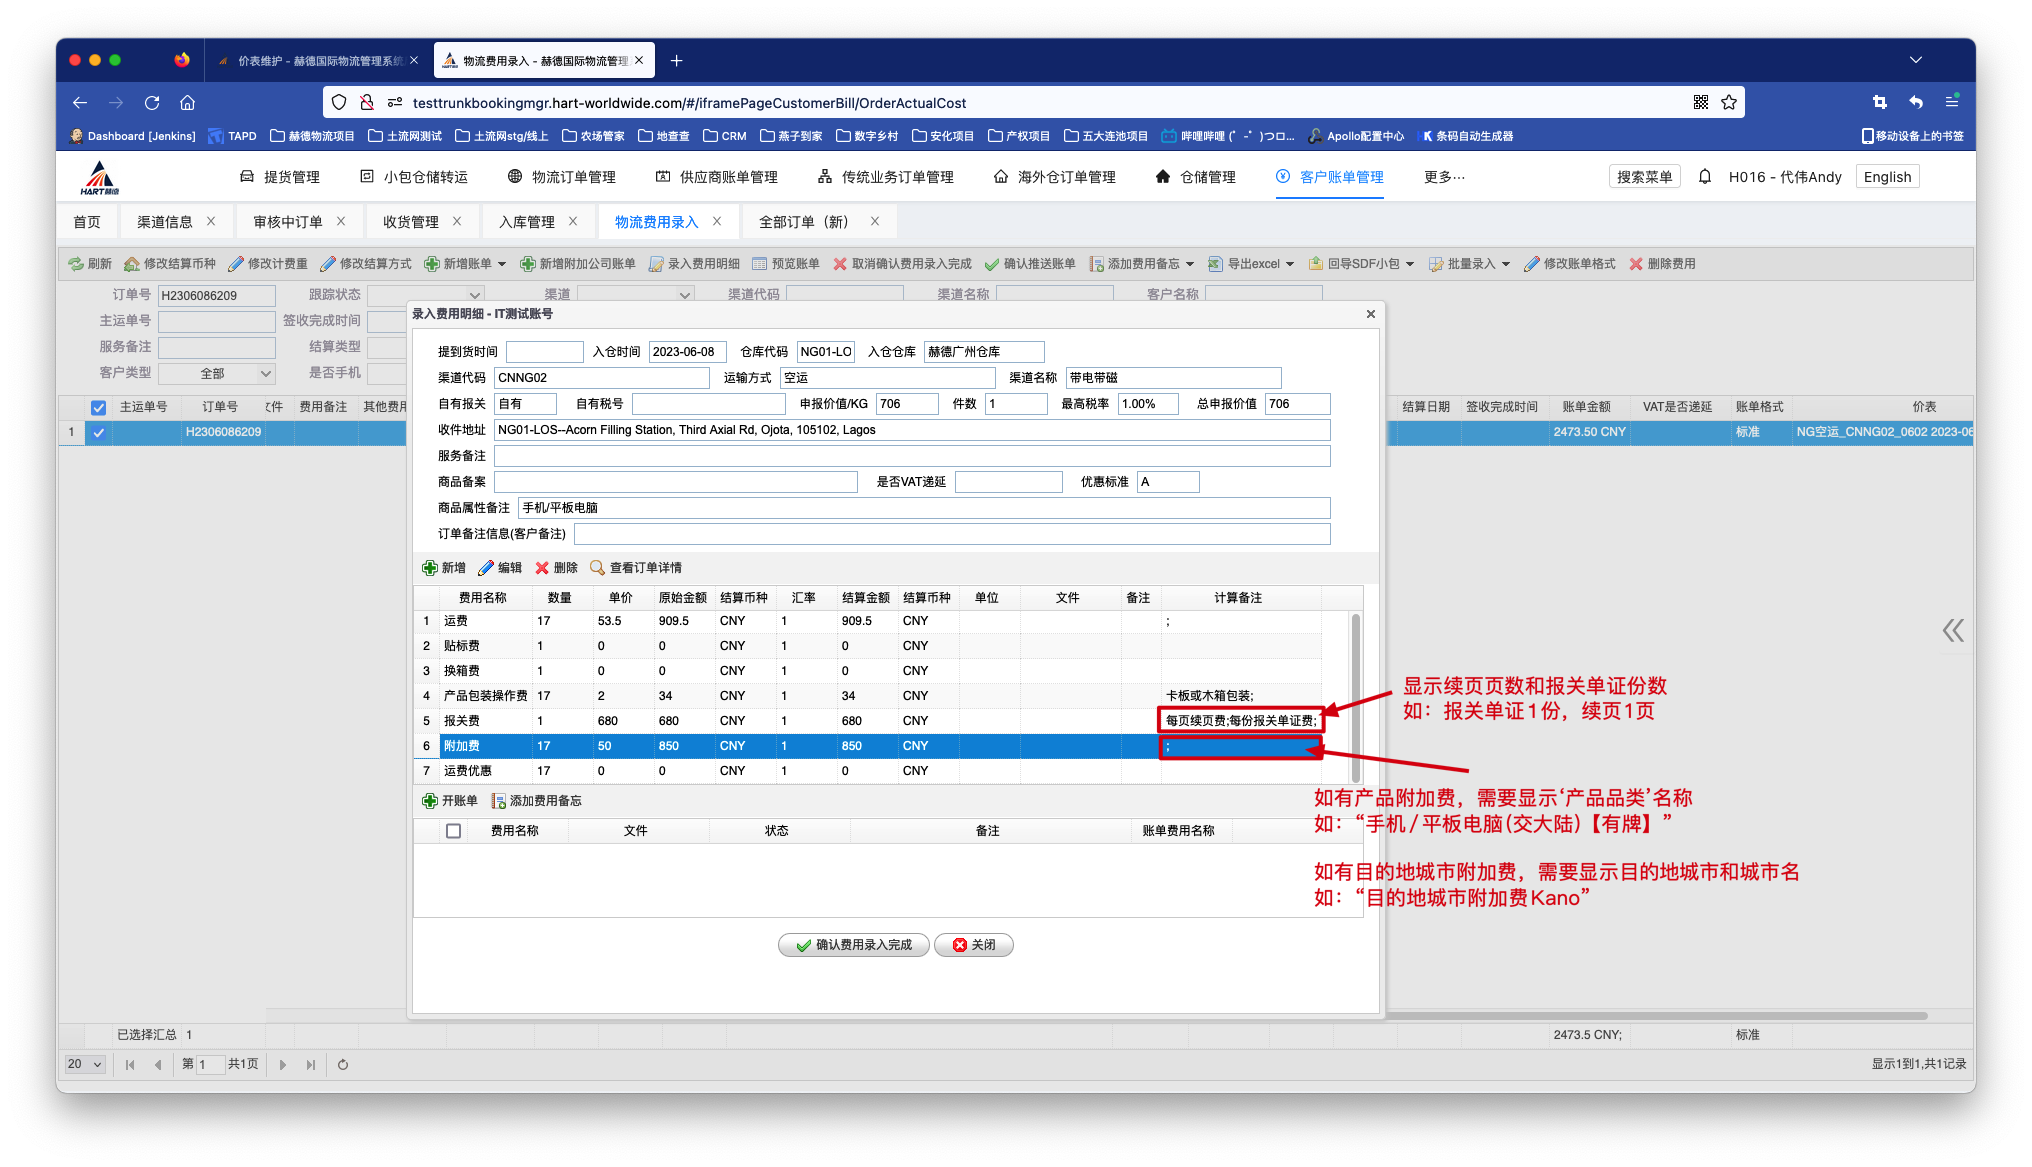Image resolution: width=2032 pixels, height=1167 pixels.
Task: Click the pagination reload icon at bottom
Action: [x=343, y=1065]
